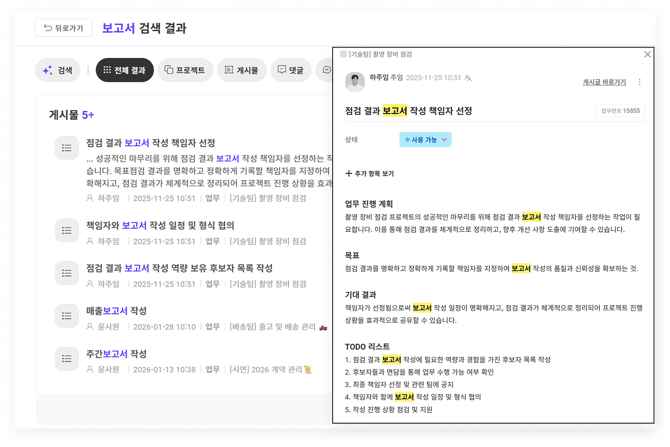
Task: Click the 업무번호 15855 badge
Action: click(x=620, y=111)
